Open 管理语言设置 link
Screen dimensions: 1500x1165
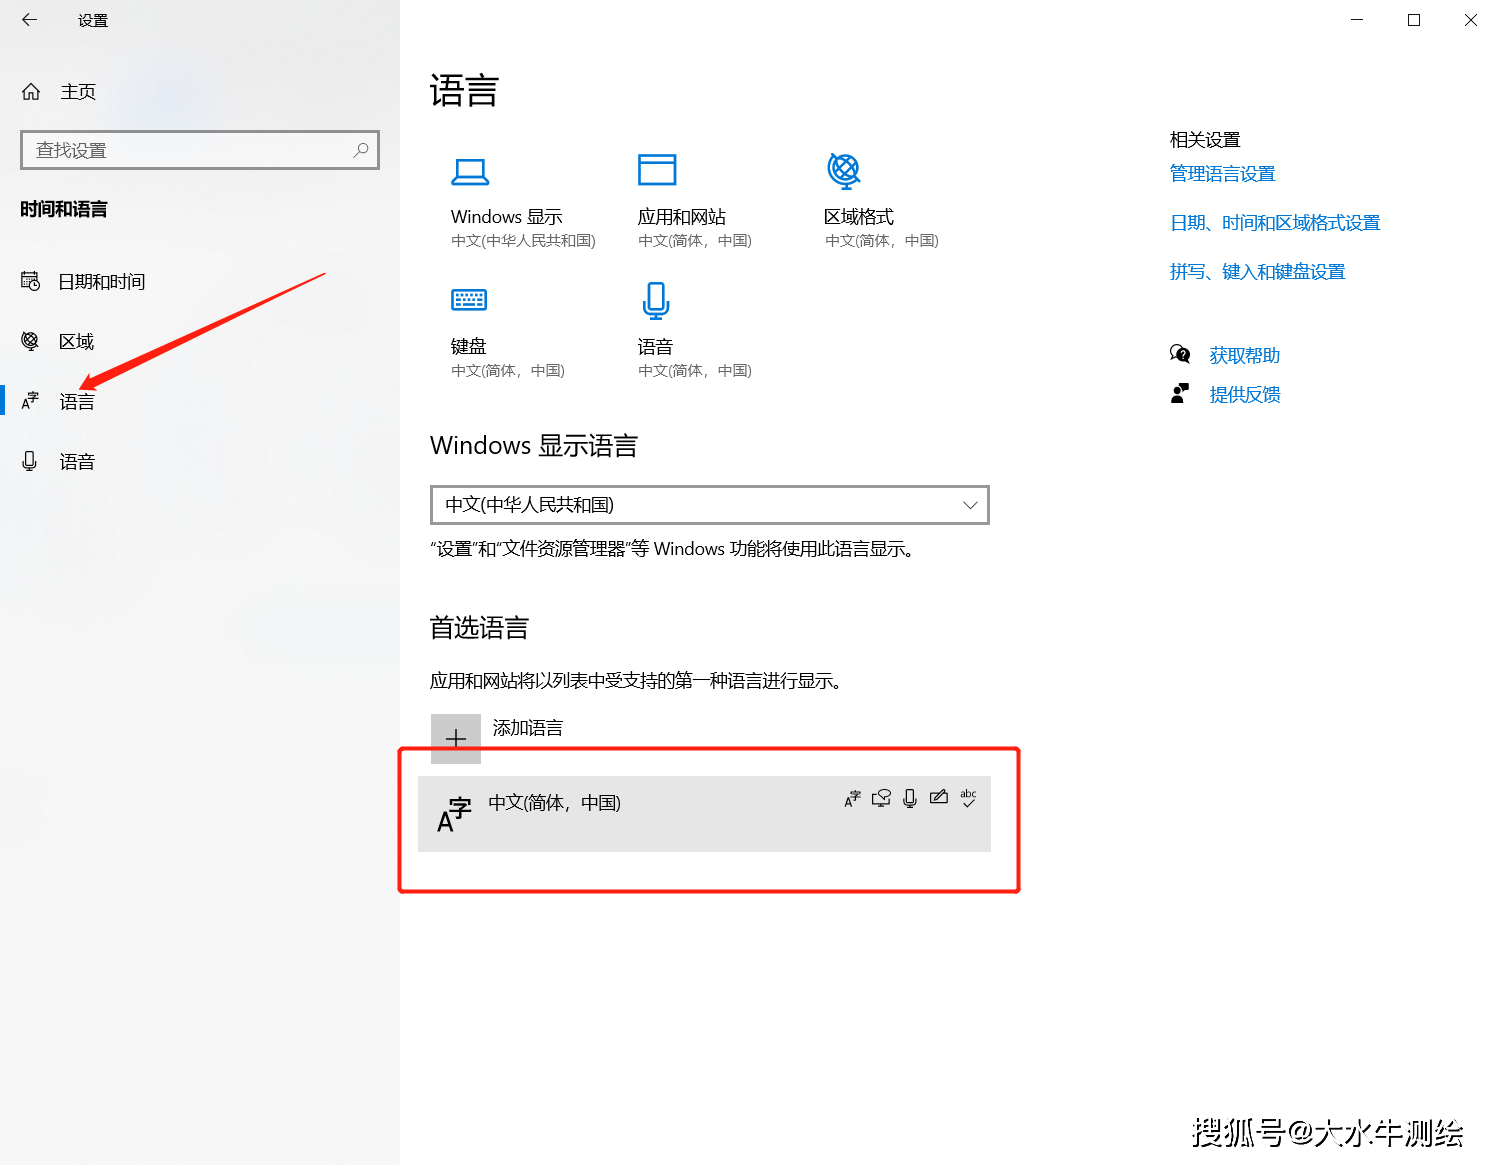(x=1222, y=174)
